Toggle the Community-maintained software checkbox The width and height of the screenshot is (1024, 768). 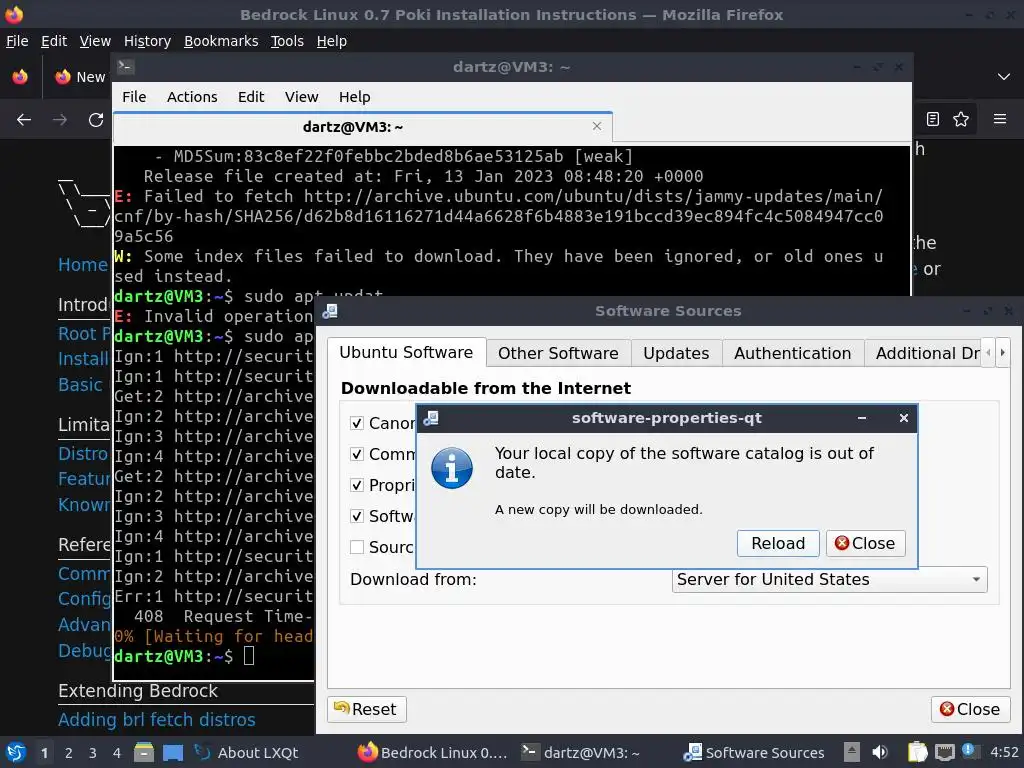pyautogui.click(x=357, y=454)
